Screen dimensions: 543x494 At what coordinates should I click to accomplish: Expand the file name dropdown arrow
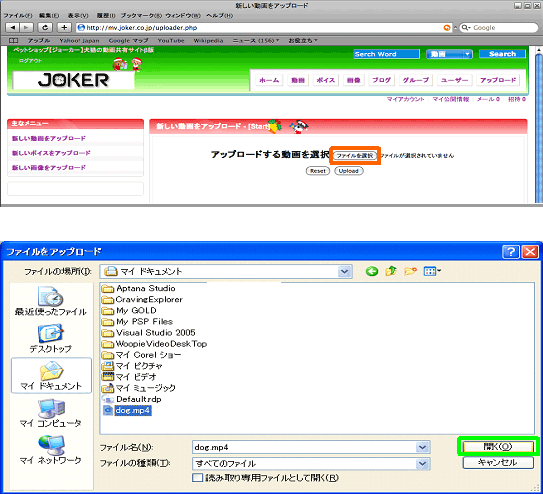422,447
